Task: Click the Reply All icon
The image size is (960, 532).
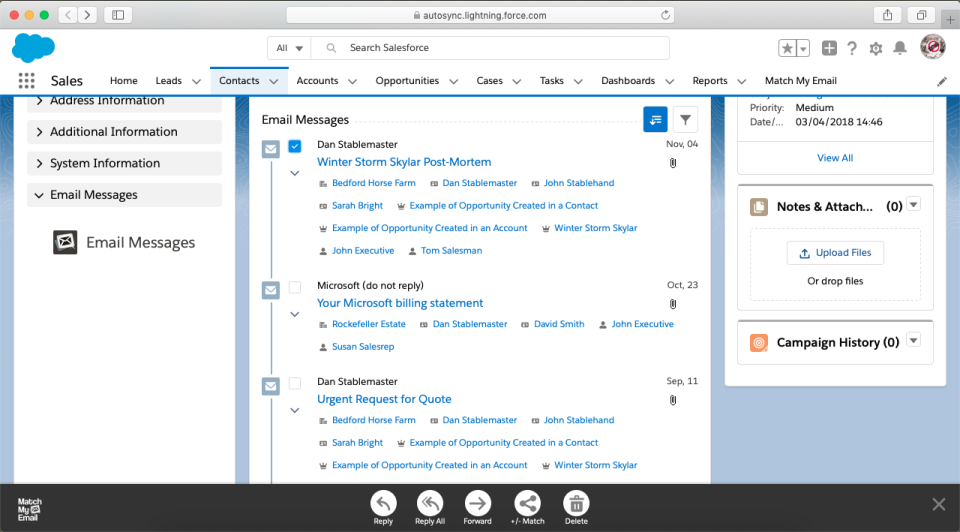Action: point(430,503)
